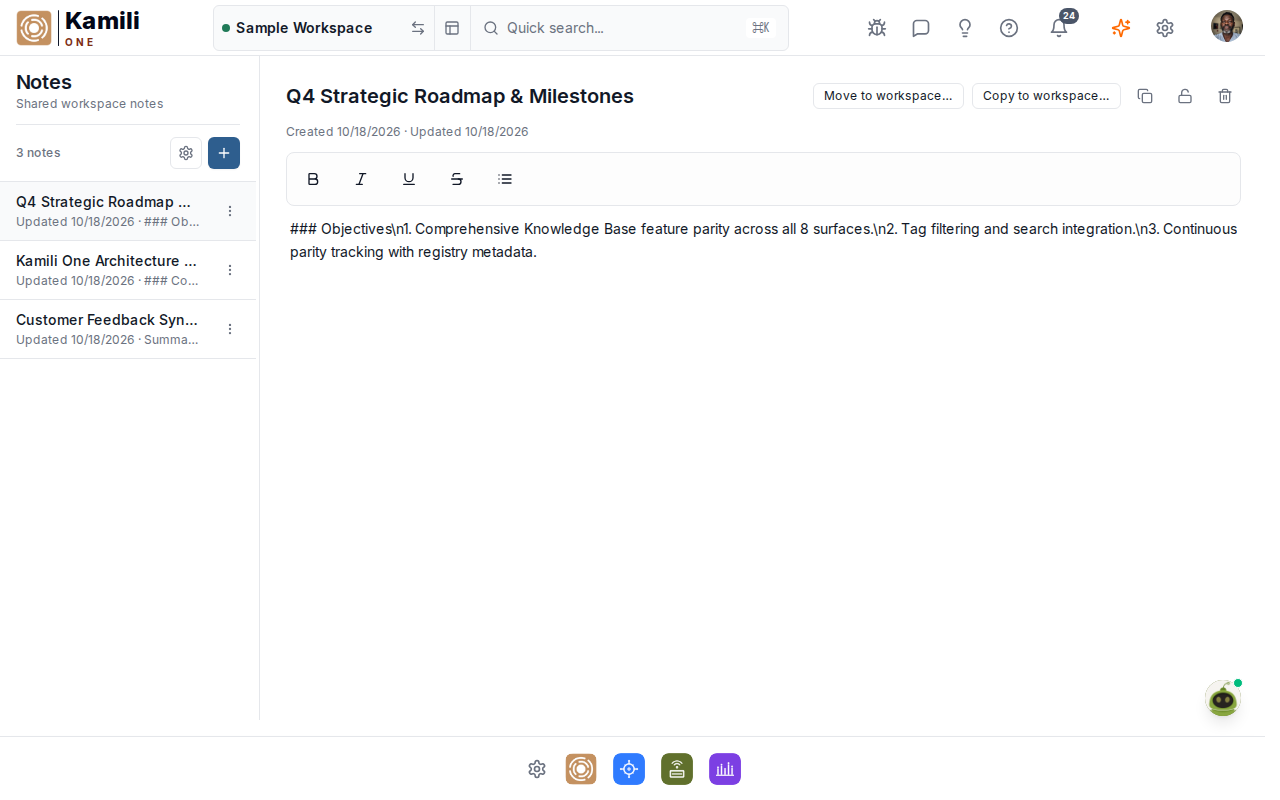
Task: Focus the Quick search field
Action: click(629, 28)
